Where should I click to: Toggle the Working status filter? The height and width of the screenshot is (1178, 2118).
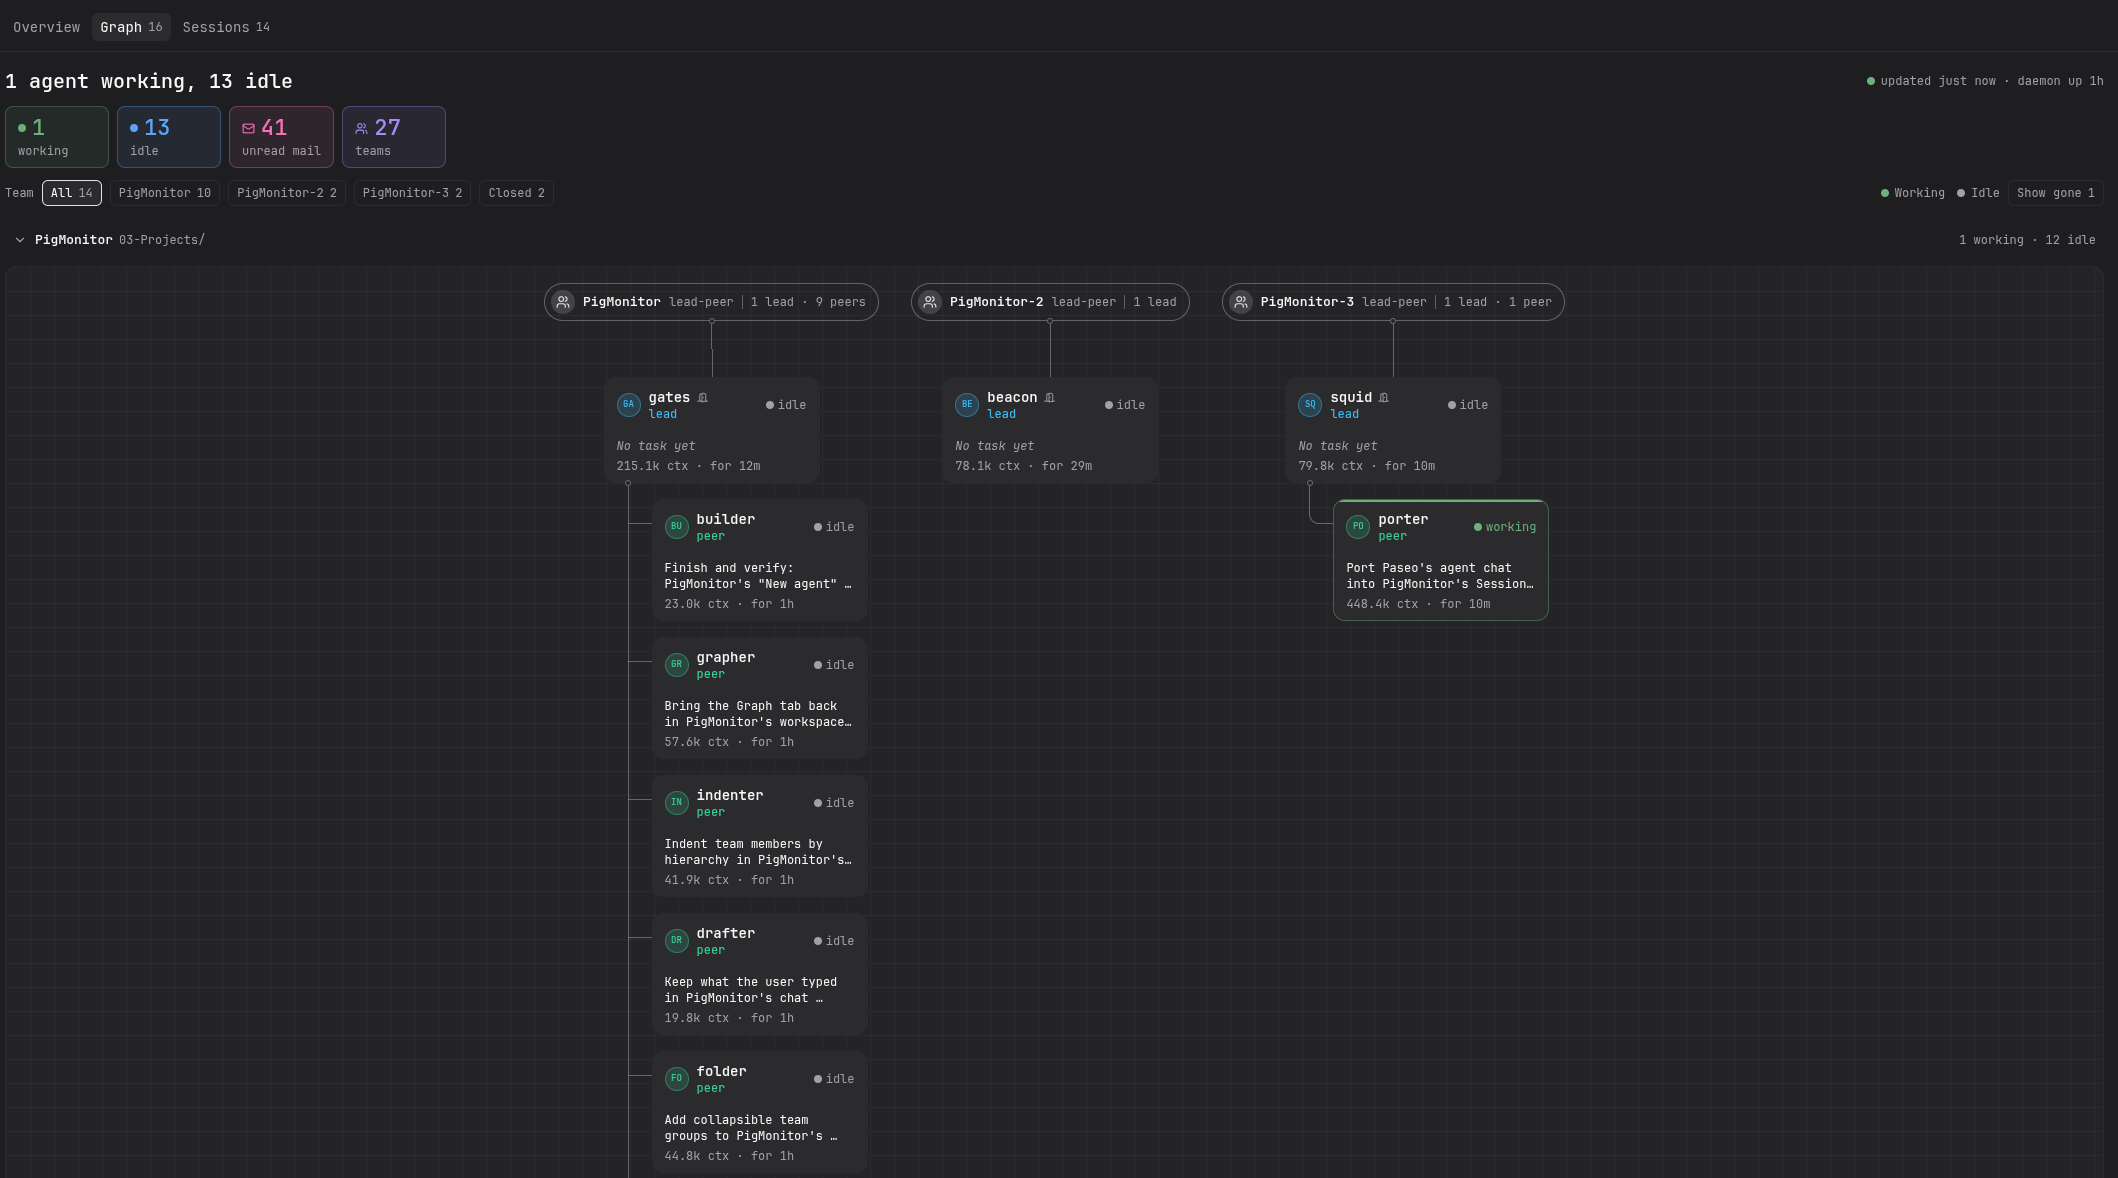coord(1912,193)
